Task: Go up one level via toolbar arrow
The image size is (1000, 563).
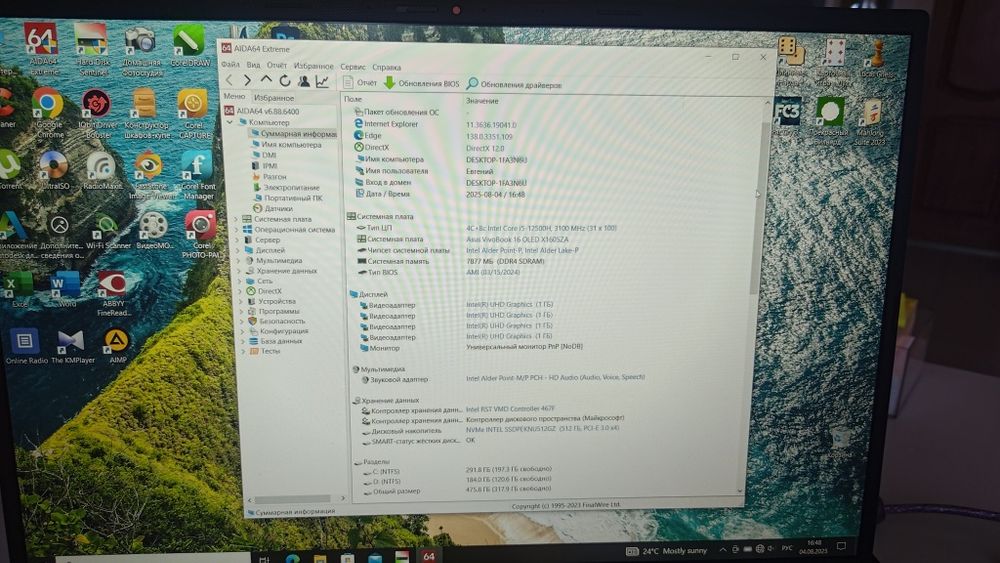Action: pos(266,80)
